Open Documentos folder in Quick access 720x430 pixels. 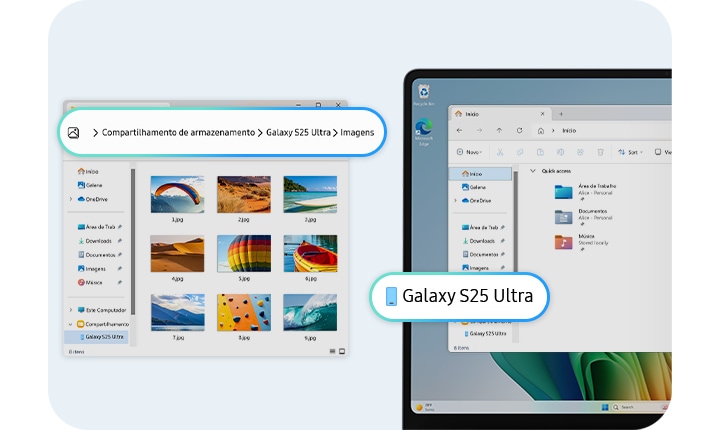coord(583,216)
